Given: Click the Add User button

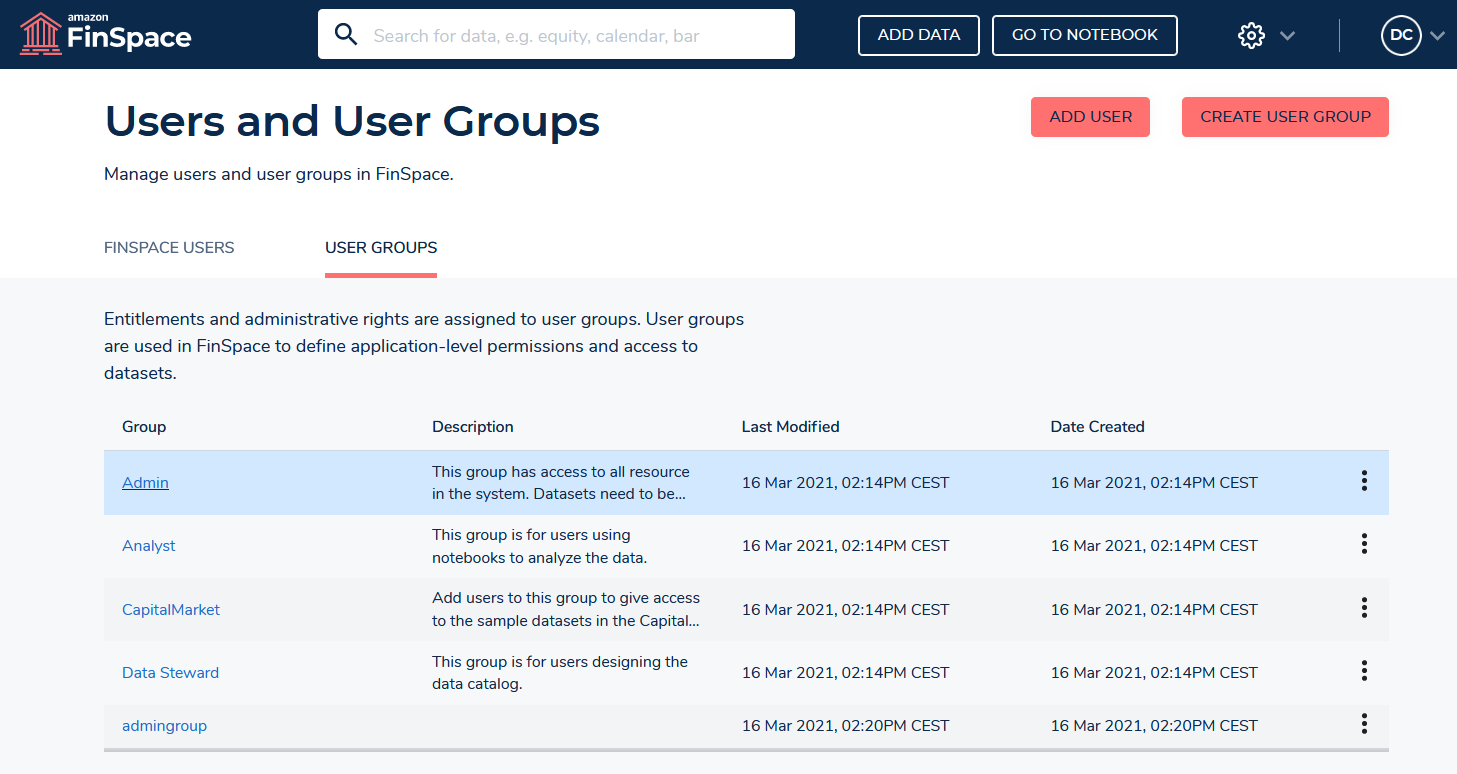Looking at the screenshot, I should tap(1091, 117).
